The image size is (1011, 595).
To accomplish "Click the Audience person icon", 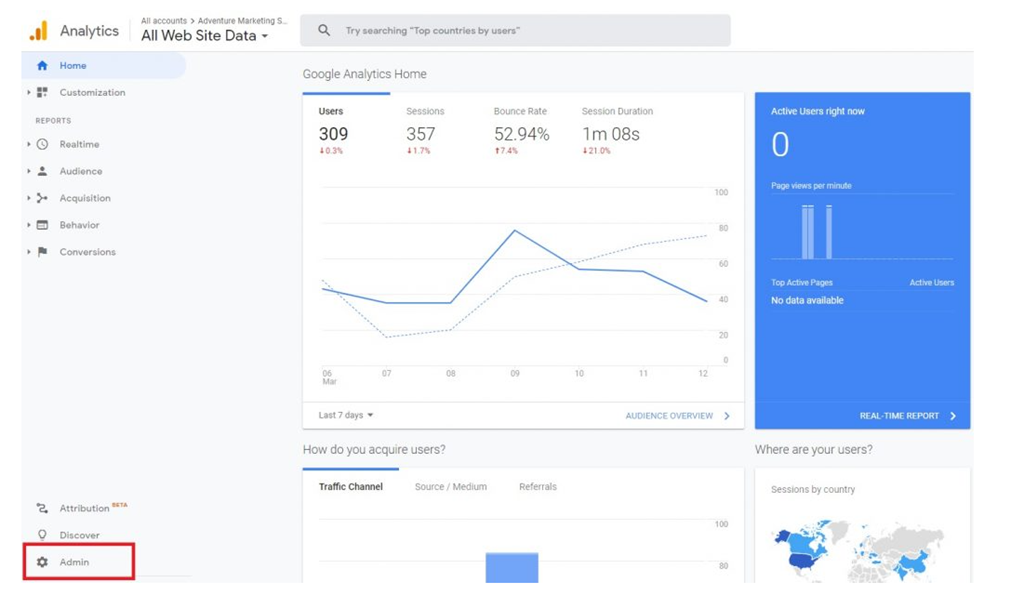I will (x=42, y=172).
